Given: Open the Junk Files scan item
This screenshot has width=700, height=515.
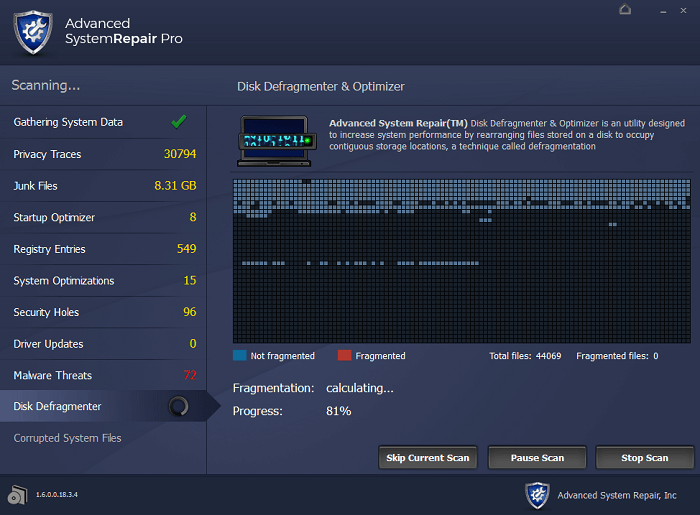Looking at the screenshot, I should (103, 186).
